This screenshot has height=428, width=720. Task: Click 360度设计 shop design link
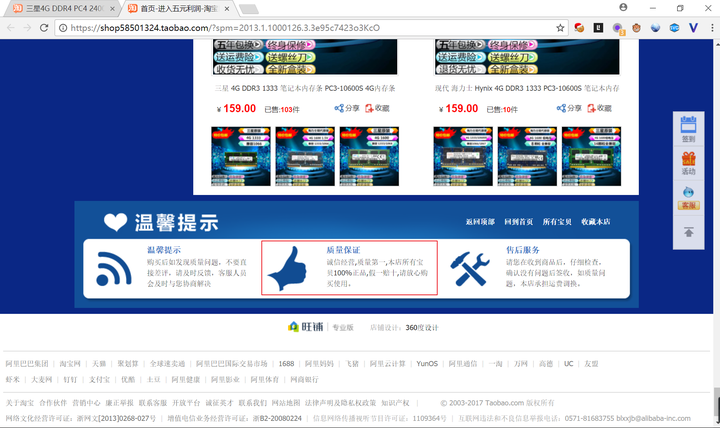point(422,327)
